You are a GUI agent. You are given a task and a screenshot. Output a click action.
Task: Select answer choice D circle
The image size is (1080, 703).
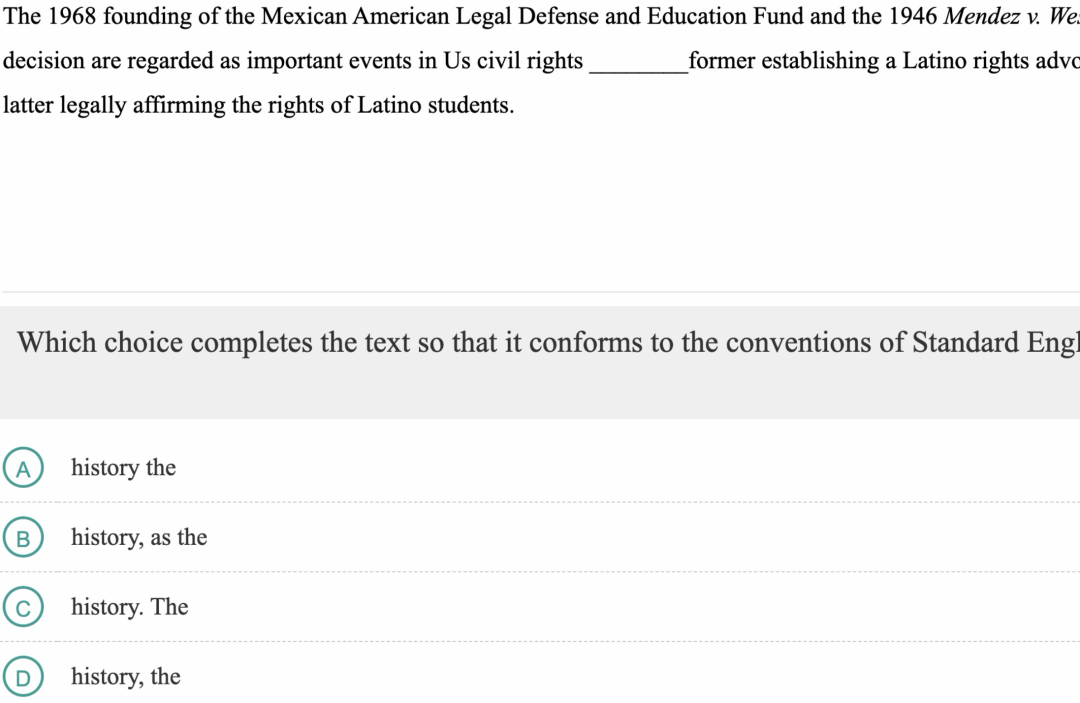click(23, 676)
